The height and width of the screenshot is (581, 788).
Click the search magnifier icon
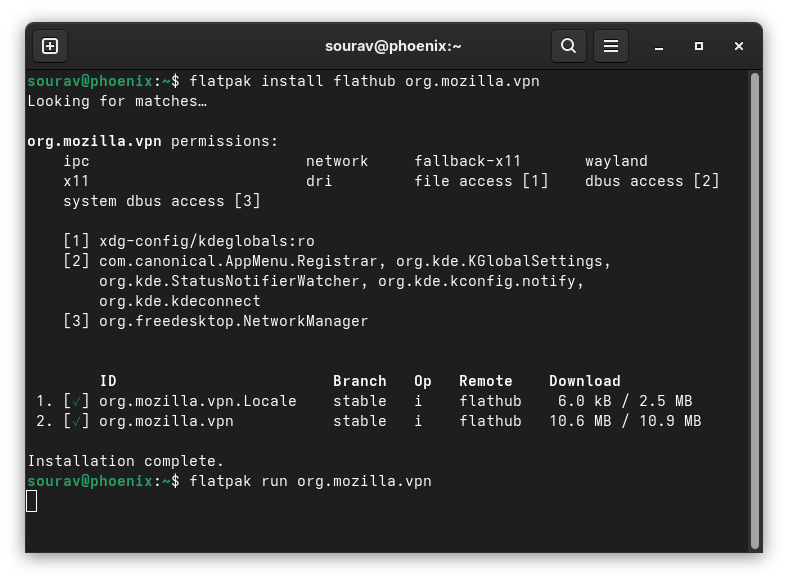pyautogui.click(x=568, y=46)
